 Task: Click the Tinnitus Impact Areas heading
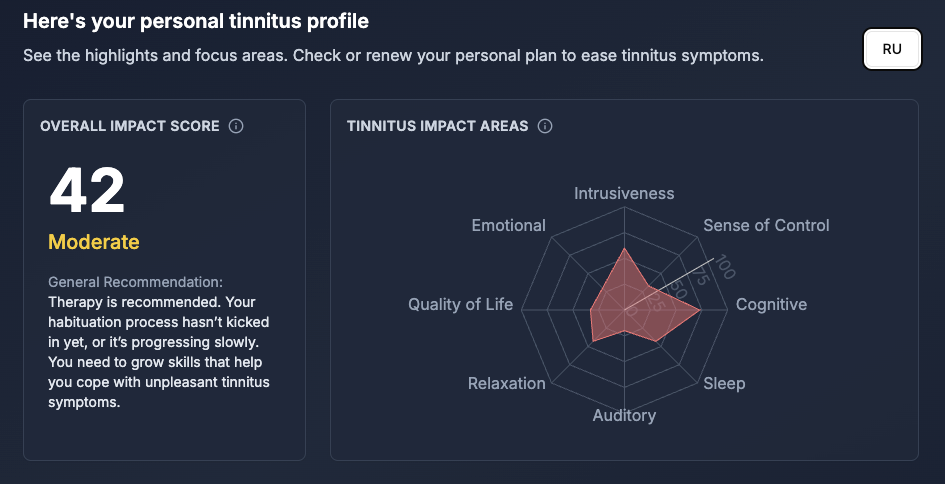point(437,126)
